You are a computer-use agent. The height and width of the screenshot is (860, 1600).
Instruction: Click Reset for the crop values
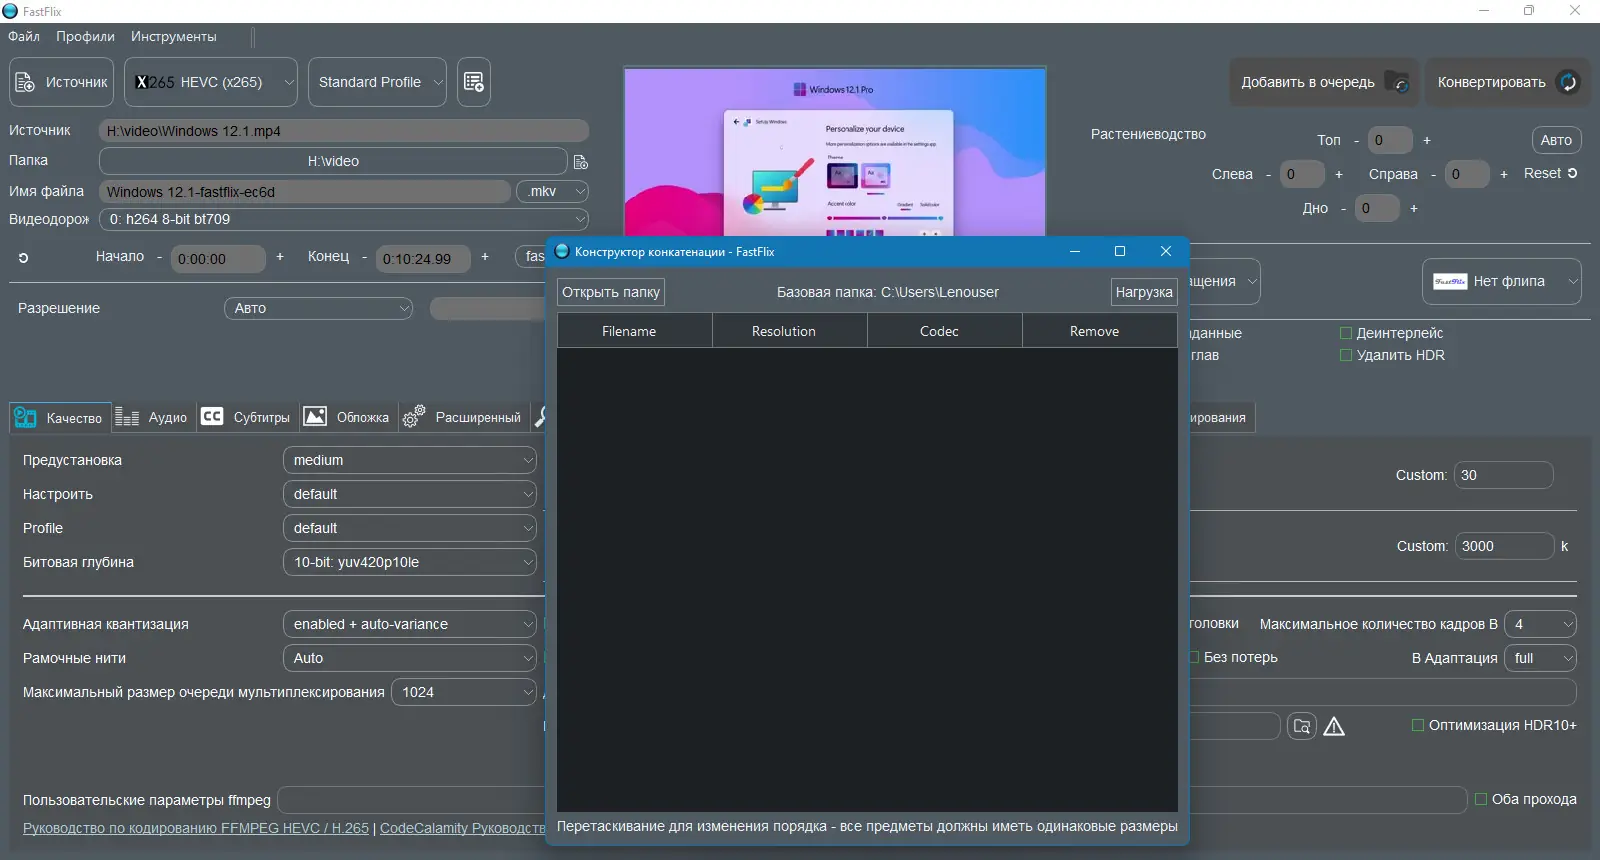[x=1550, y=173]
